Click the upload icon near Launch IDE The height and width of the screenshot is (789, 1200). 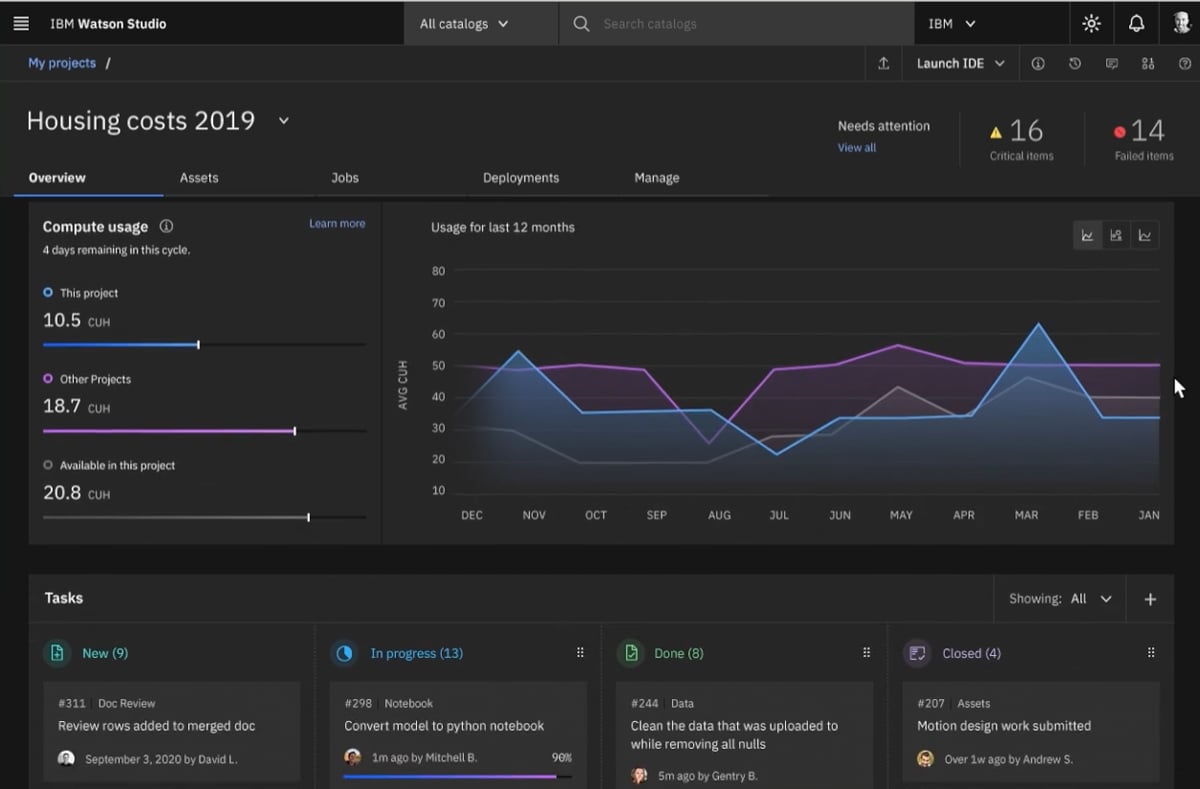[883, 63]
